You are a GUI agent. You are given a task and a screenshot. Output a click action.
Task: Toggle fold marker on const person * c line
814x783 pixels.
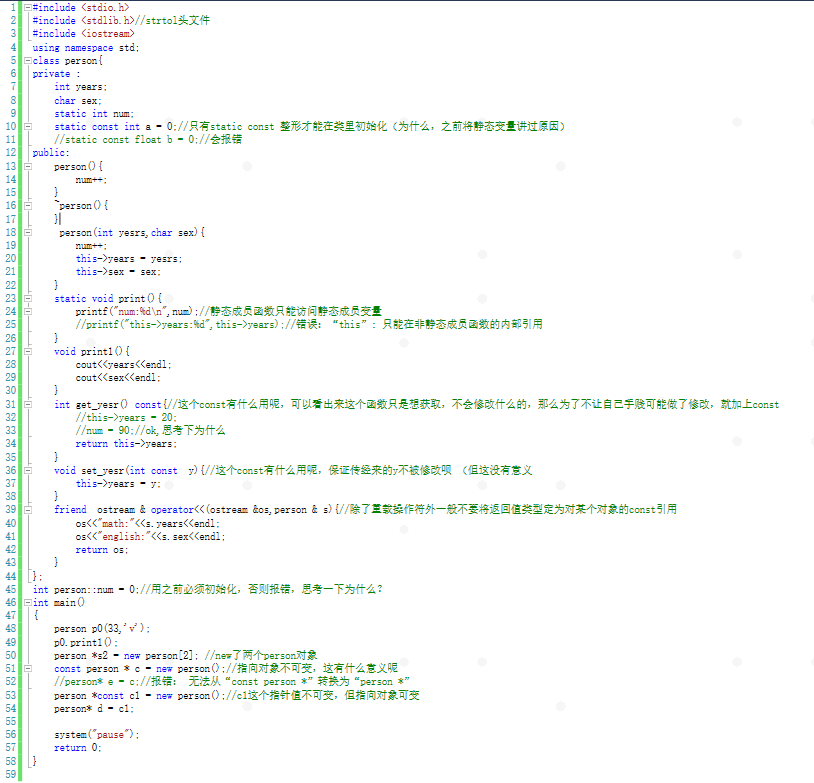pyautogui.click(x=28, y=668)
